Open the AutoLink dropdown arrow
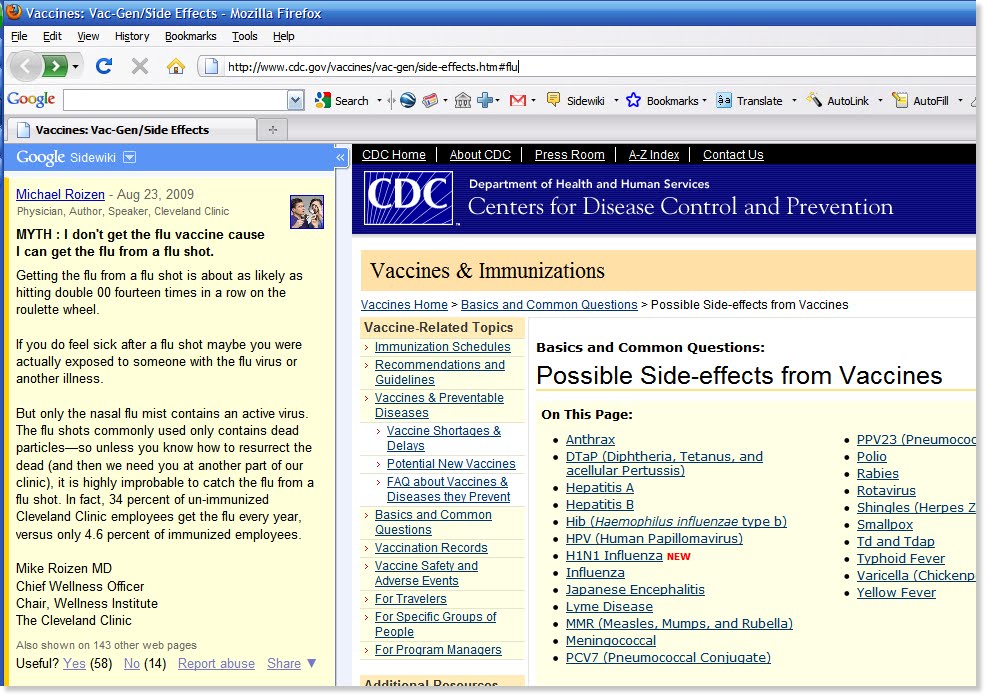Screen dimensions: 985x695 click(880, 101)
